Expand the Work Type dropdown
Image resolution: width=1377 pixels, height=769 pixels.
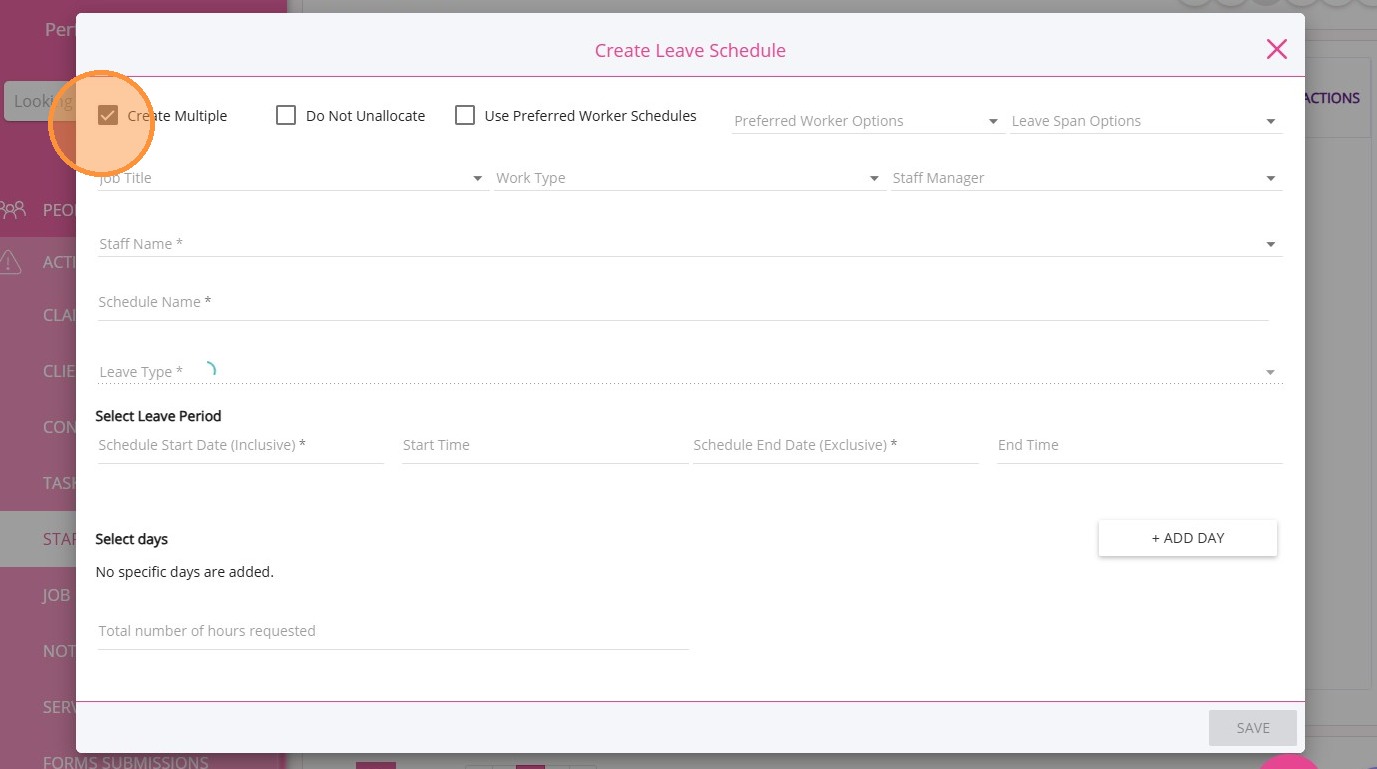(x=688, y=178)
